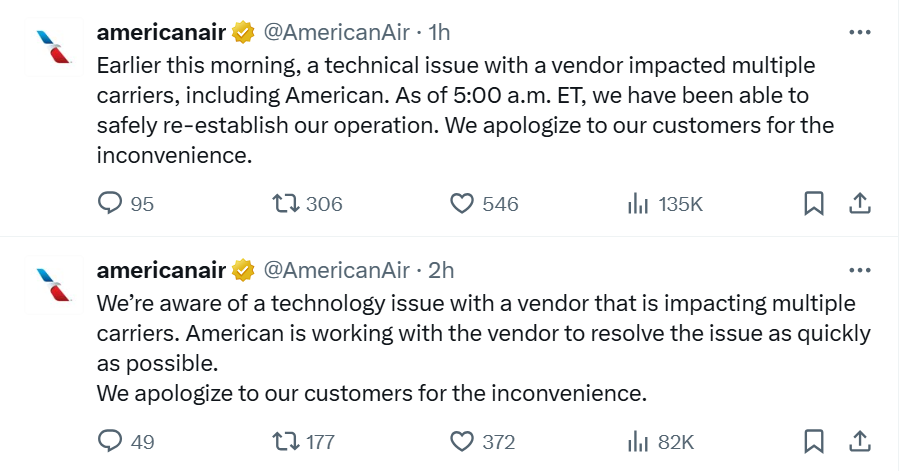Bookmark the 1h American Air tweet
This screenshot has height=471, width=901.
814,204
